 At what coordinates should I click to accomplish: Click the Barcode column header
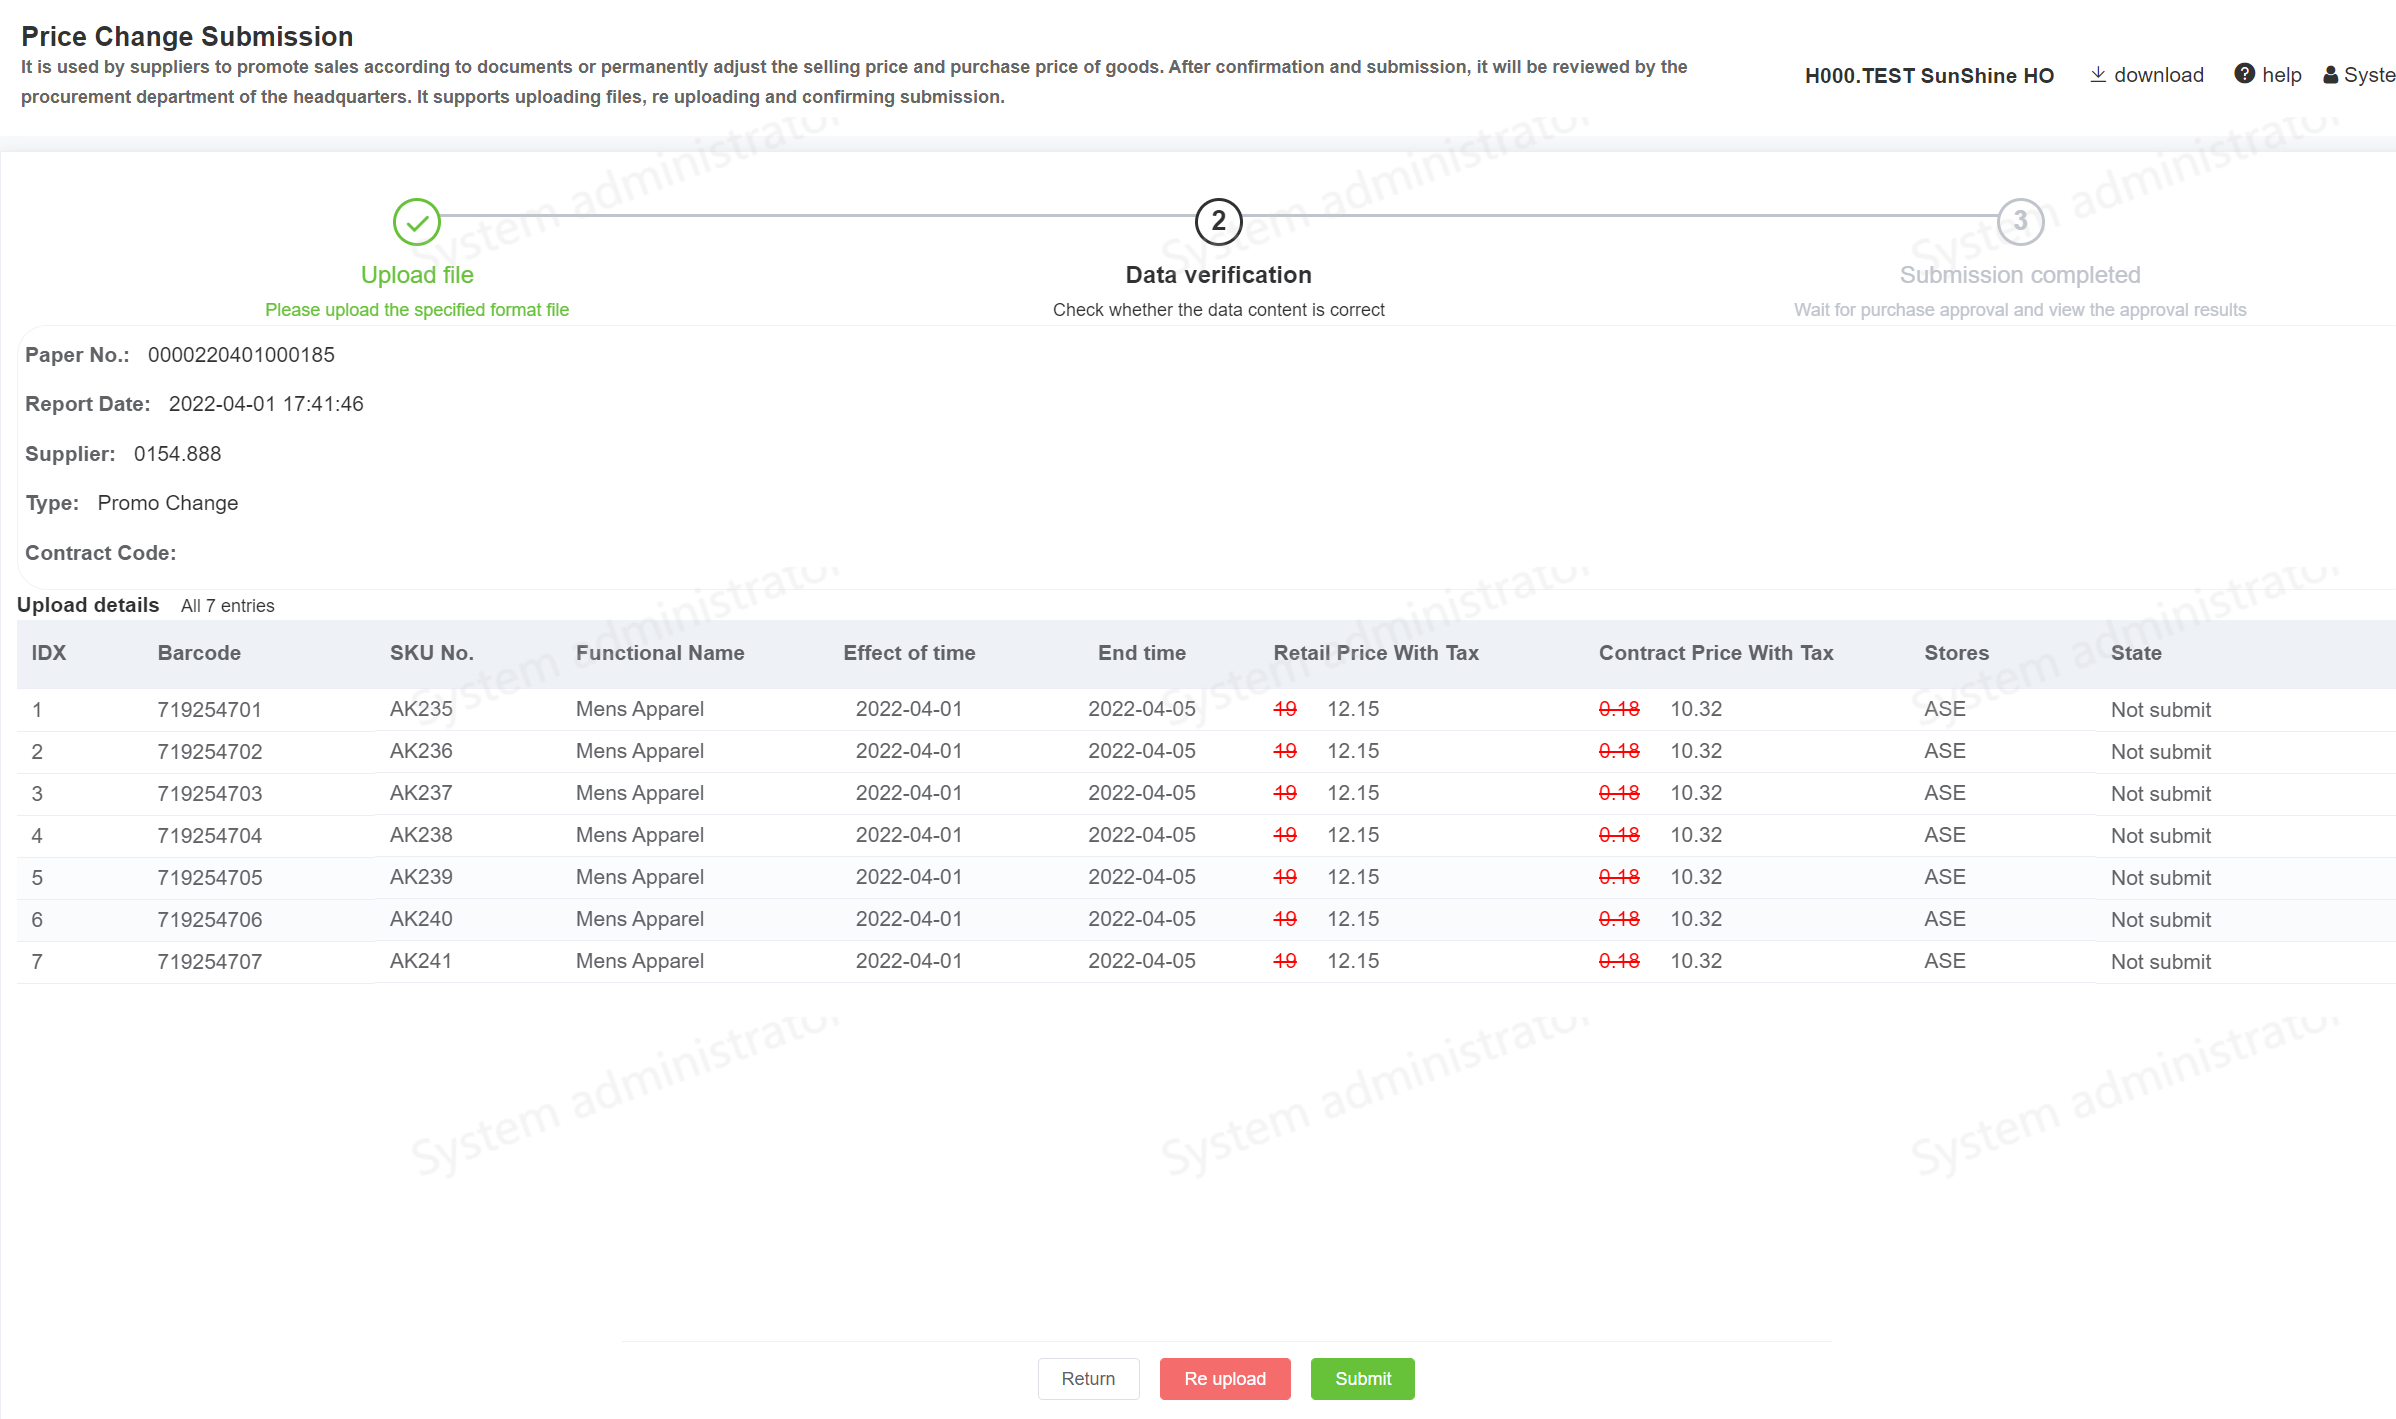click(199, 653)
